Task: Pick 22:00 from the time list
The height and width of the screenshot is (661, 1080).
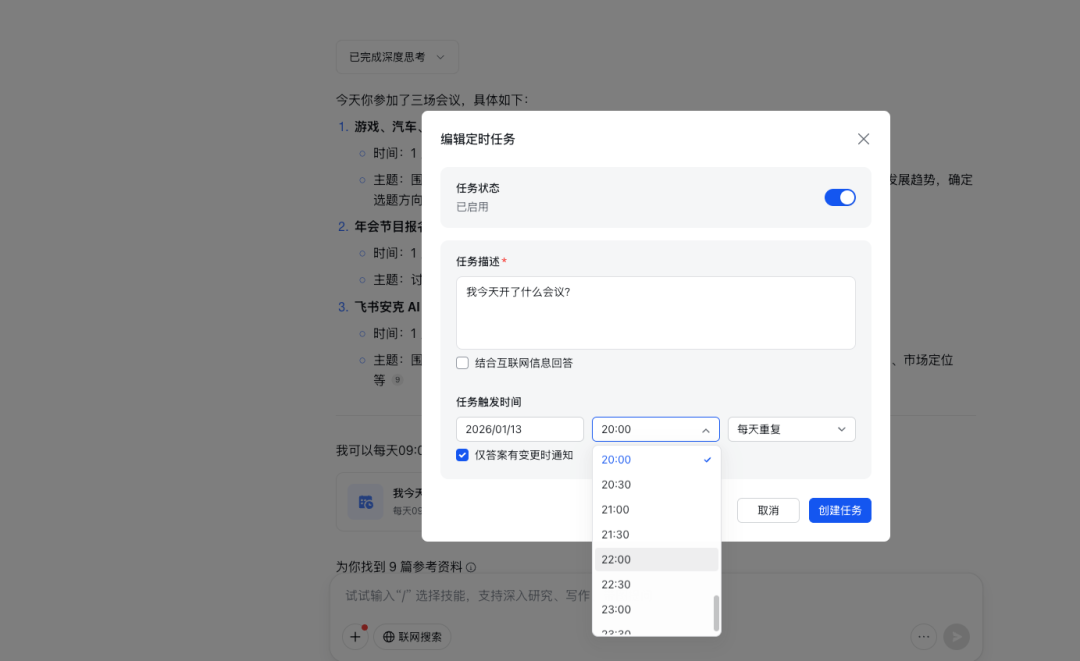Action: pyautogui.click(x=656, y=559)
